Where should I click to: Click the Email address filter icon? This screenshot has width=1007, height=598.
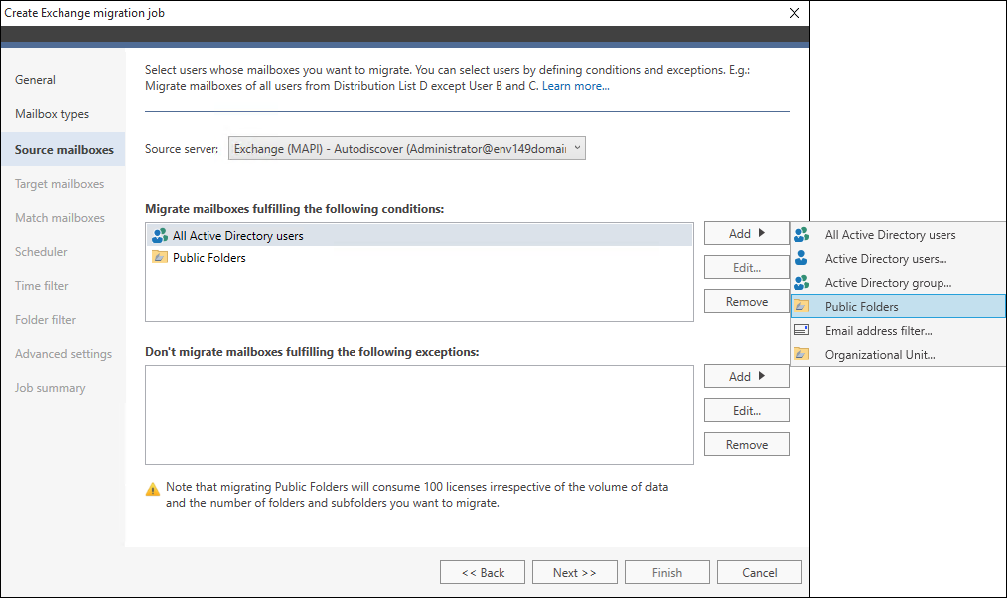click(801, 330)
